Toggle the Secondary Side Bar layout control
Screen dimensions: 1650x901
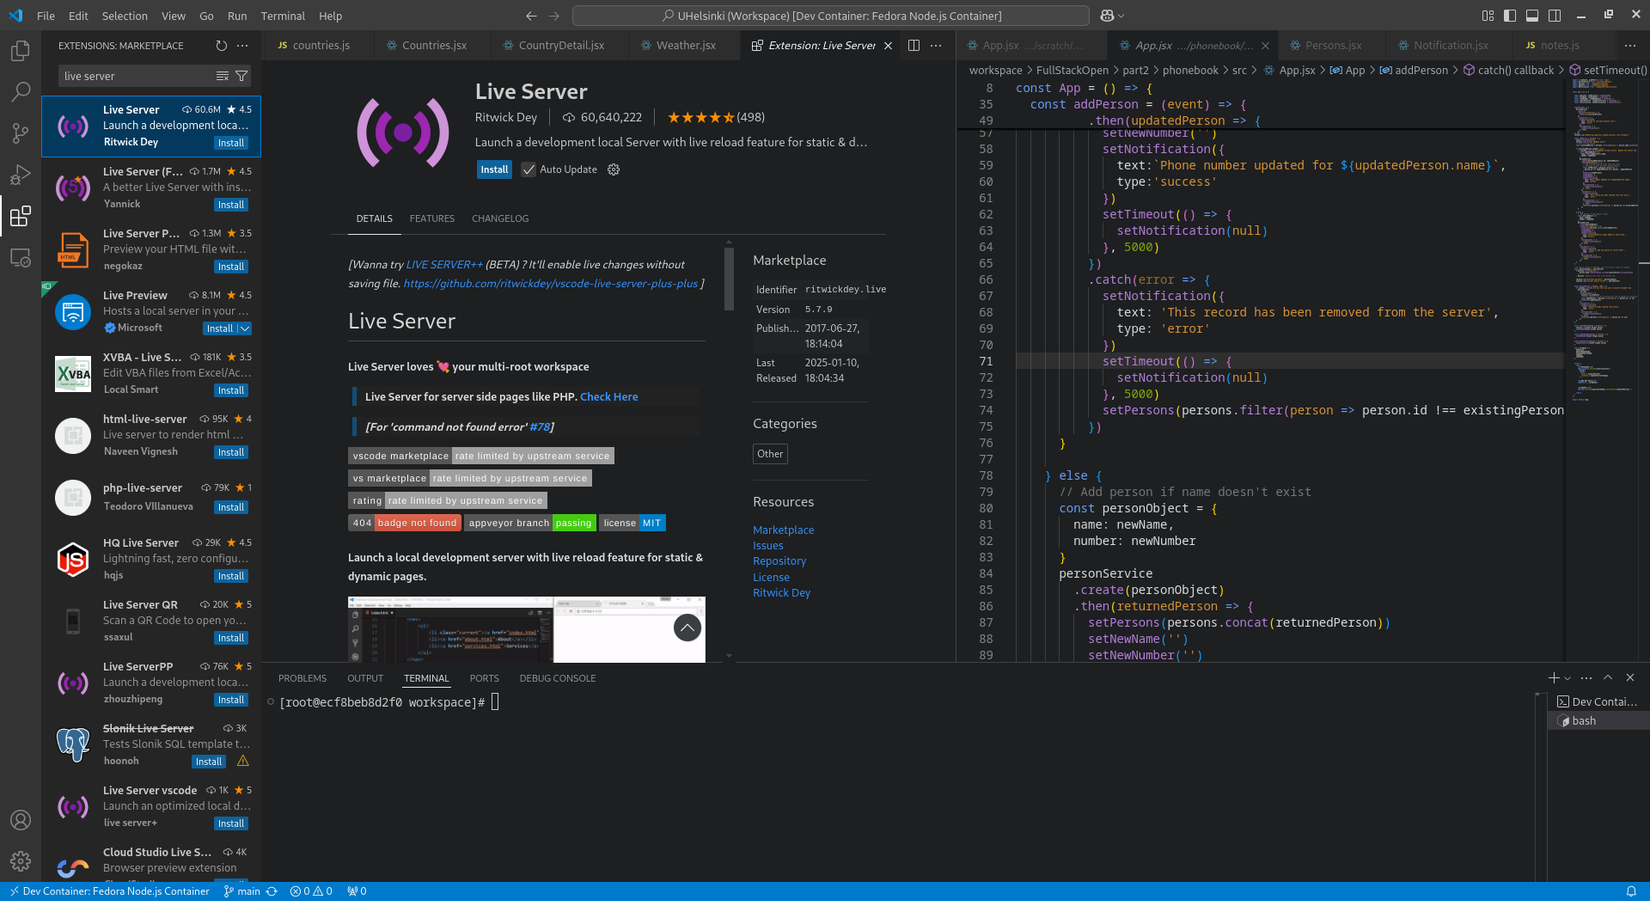click(x=1553, y=15)
